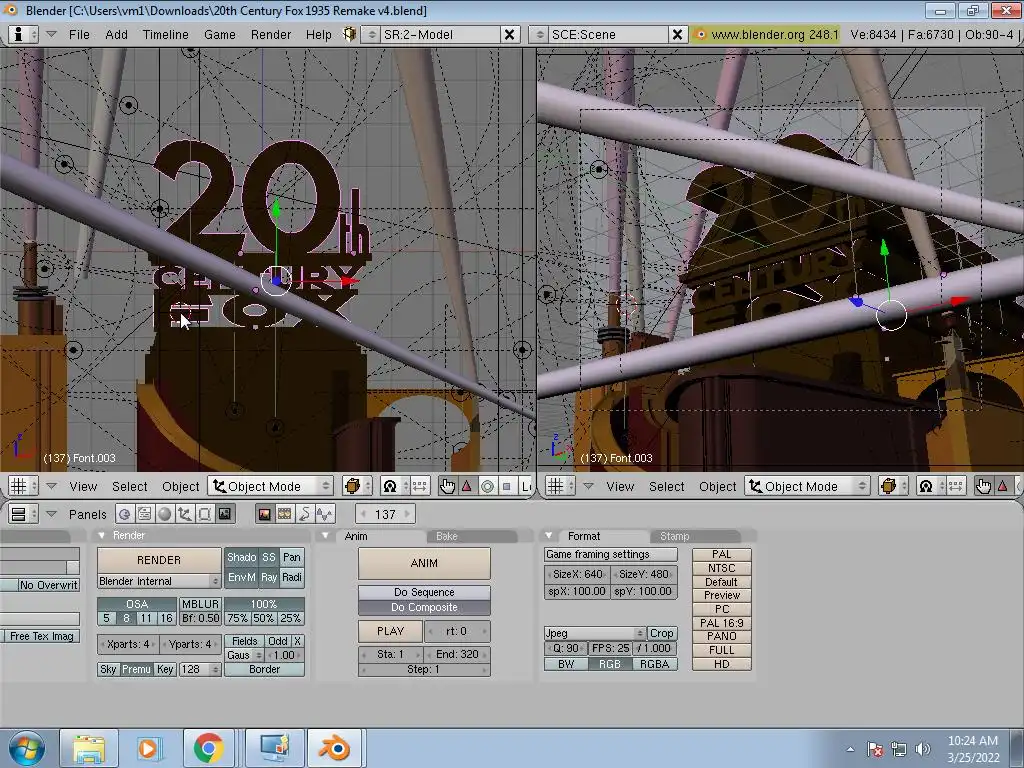Screen dimensions: 1024x768
Task: Open Anim/playback buttons sub-context icon
Action: [x=305, y=514]
